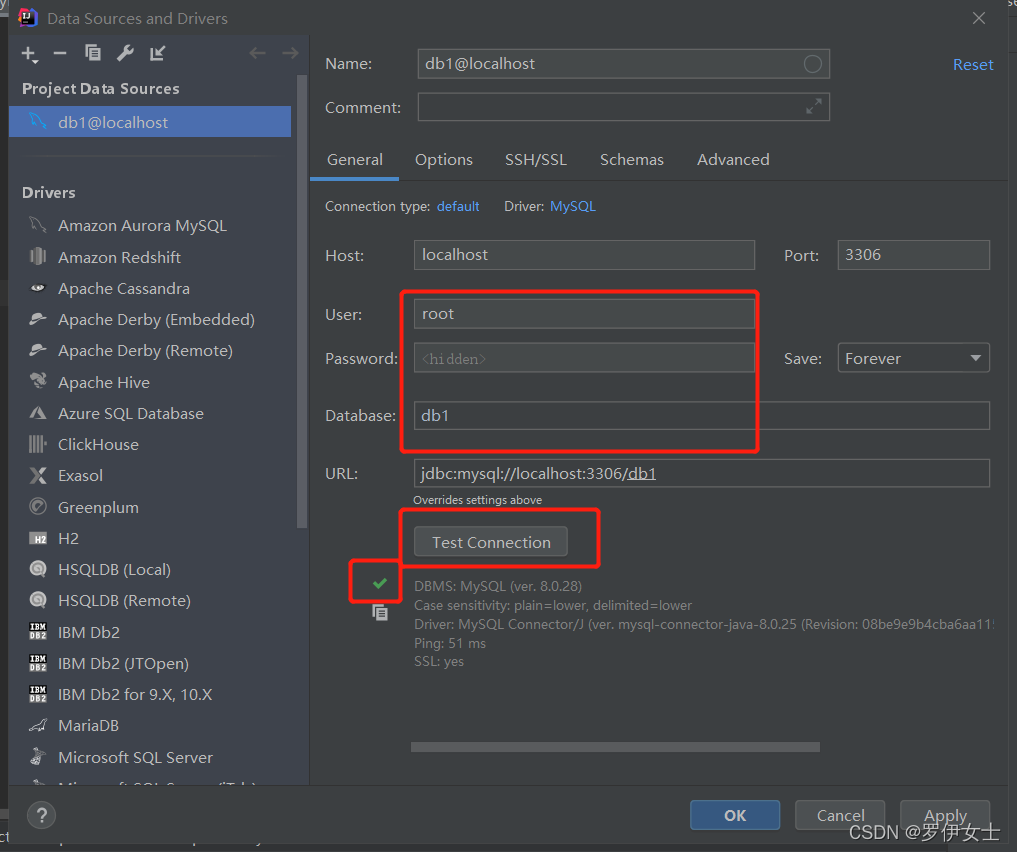Click the Reset link
1017x852 pixels.
(973, 65)
